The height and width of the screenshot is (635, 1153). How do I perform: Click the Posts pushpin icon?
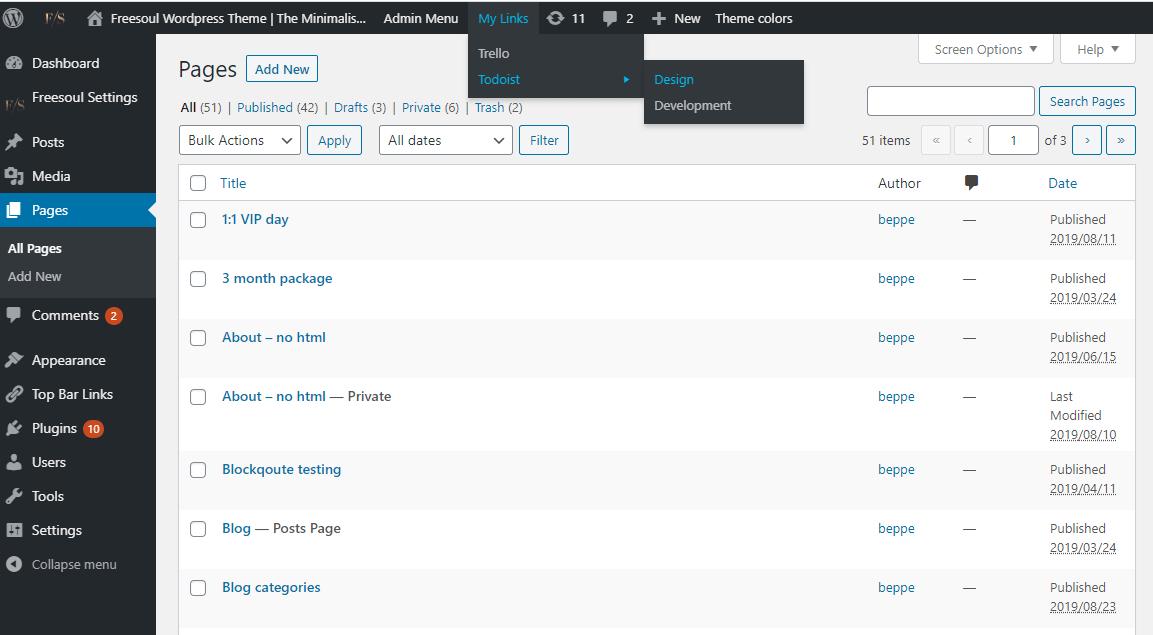[x=14, y=142]
